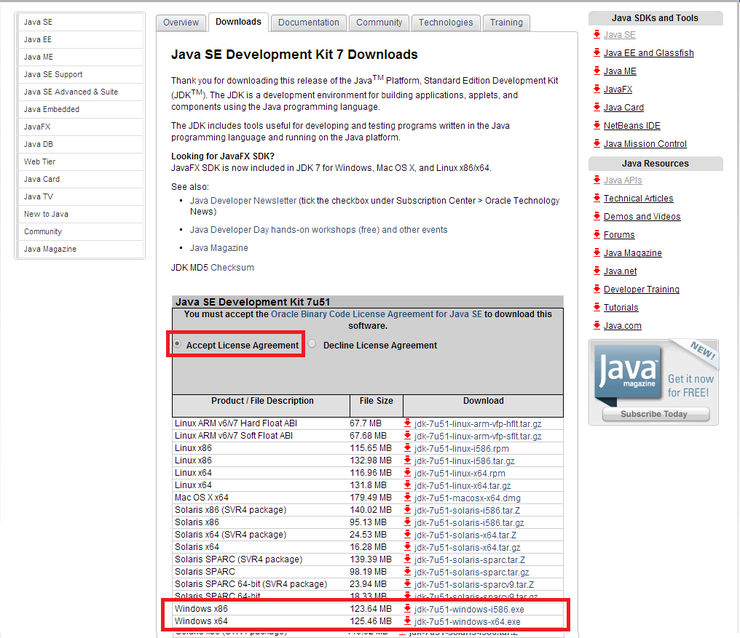The image size is (740, 638).
Task: Open the Java Developer Newsletter link
Action: click(243, 201)
